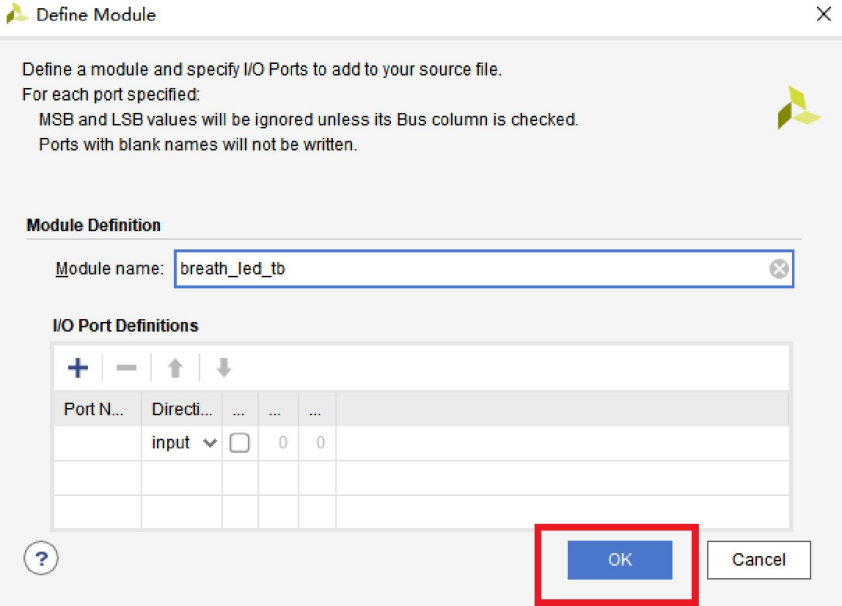
Task: Move the port down with down arrow
Action: (224, 368)
